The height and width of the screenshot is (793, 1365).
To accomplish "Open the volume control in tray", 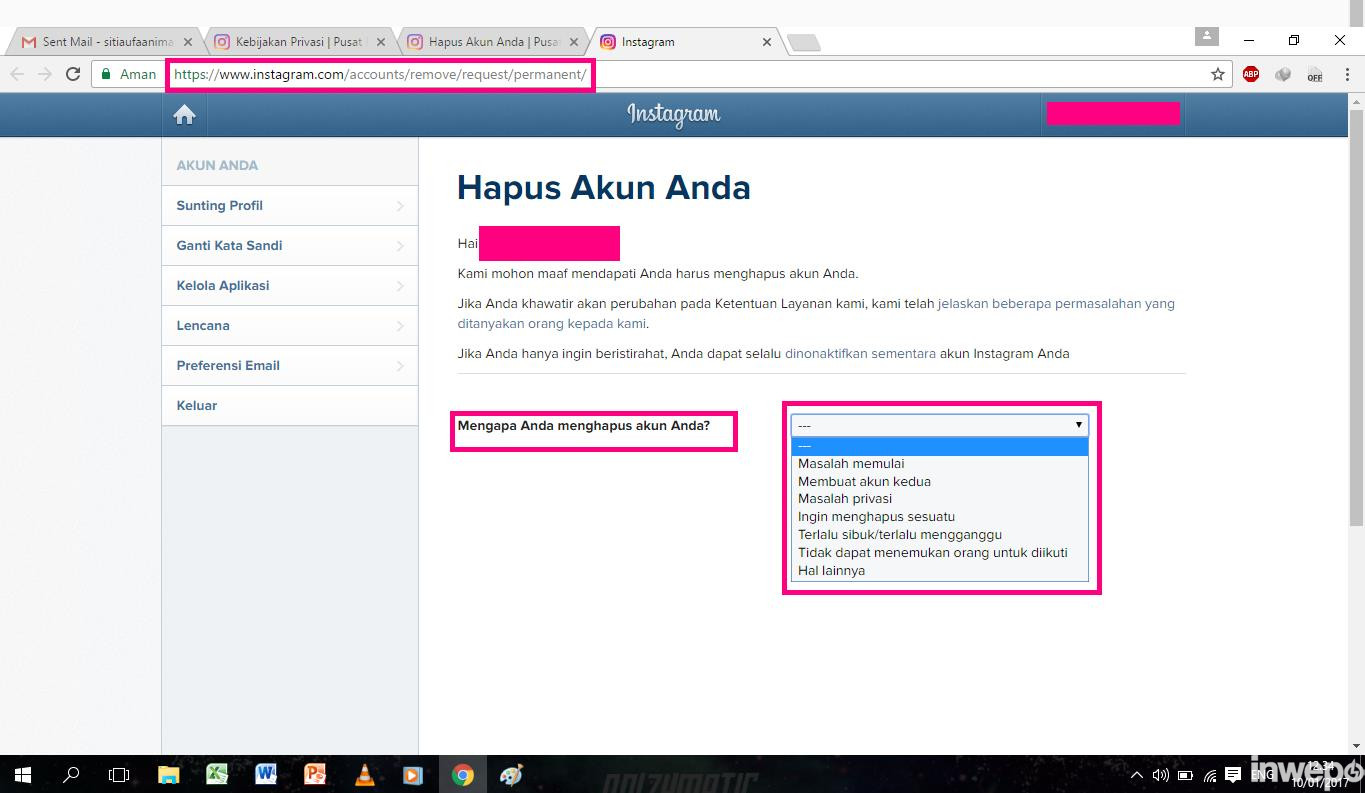I will [x=1161, y=775].
